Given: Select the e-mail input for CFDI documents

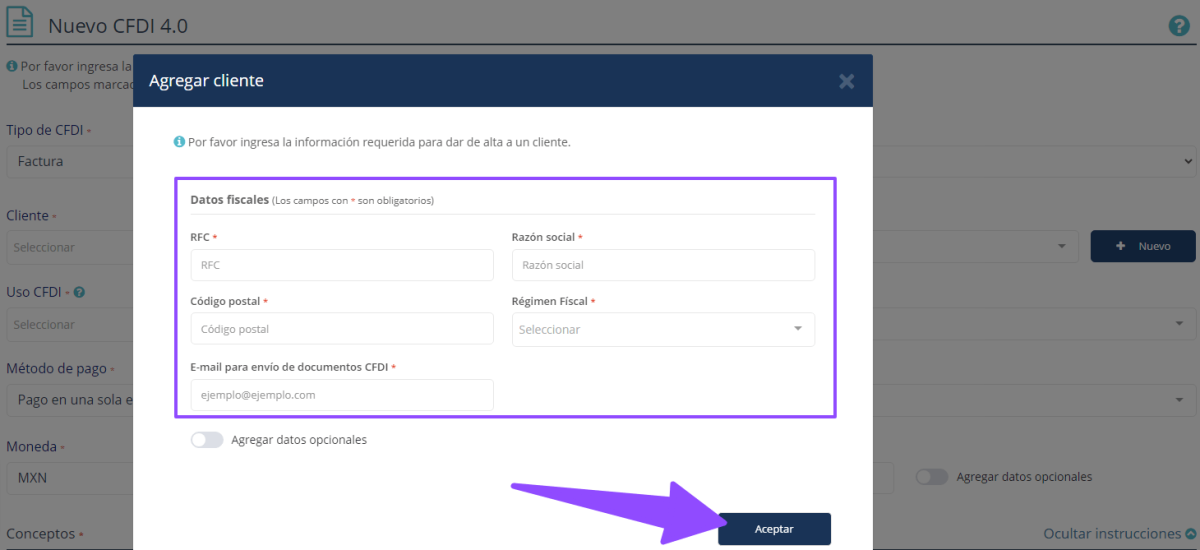Looking at the screenshot, I should [341, 395].
